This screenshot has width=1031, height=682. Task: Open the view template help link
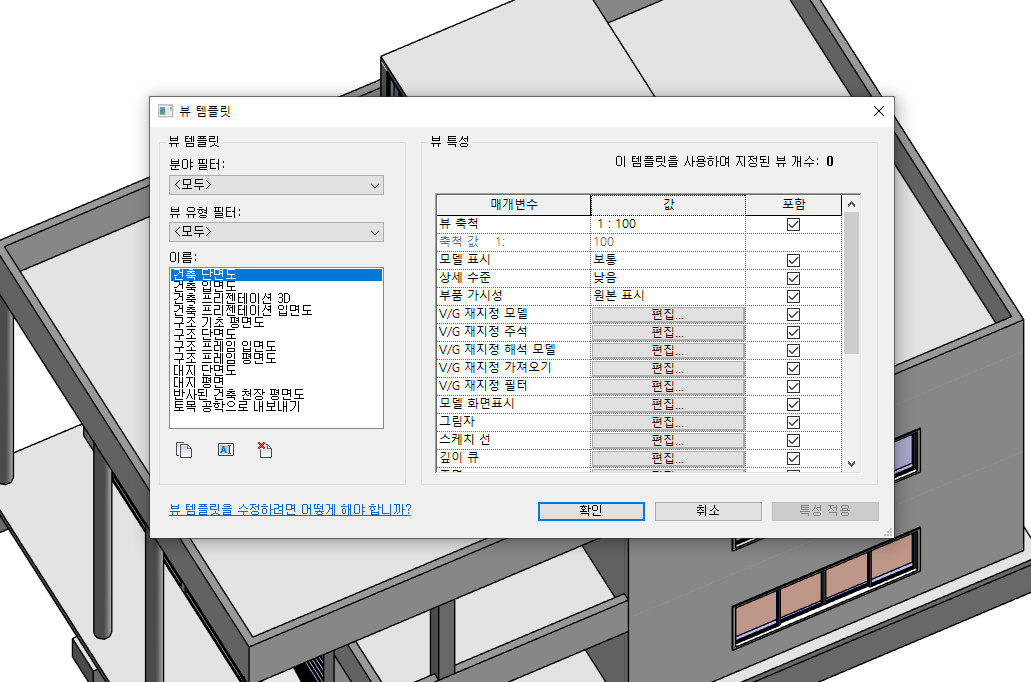coord(290,510)
